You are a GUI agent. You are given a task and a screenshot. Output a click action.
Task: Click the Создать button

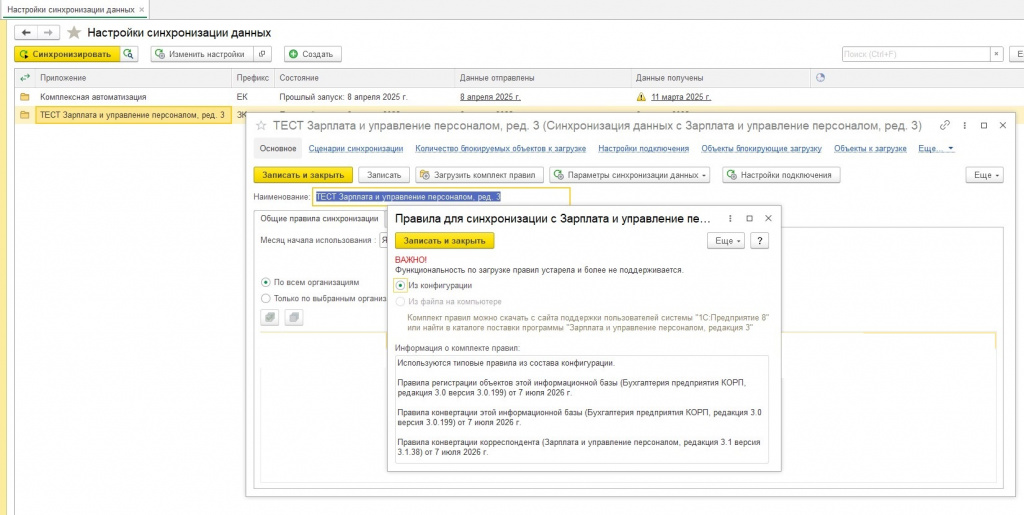coord(312,54)
